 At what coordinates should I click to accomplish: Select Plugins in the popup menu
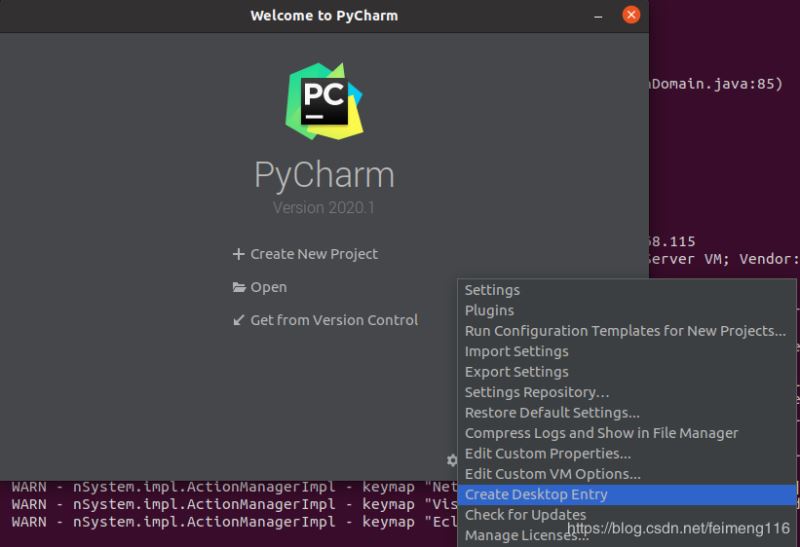(x=489, y=310)
